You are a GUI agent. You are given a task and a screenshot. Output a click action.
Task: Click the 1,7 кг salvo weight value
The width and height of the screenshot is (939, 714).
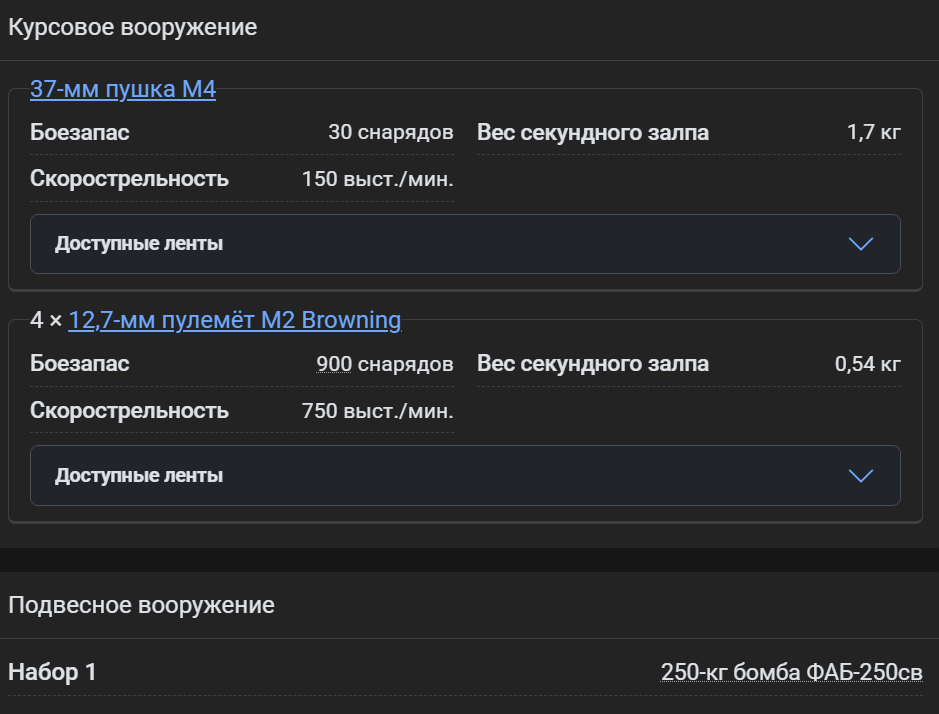coord(873,132)
